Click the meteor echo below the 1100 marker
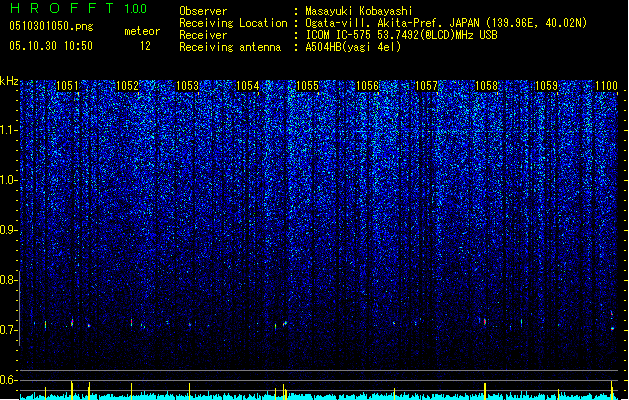629x400 pixels. tap(612, 328)
